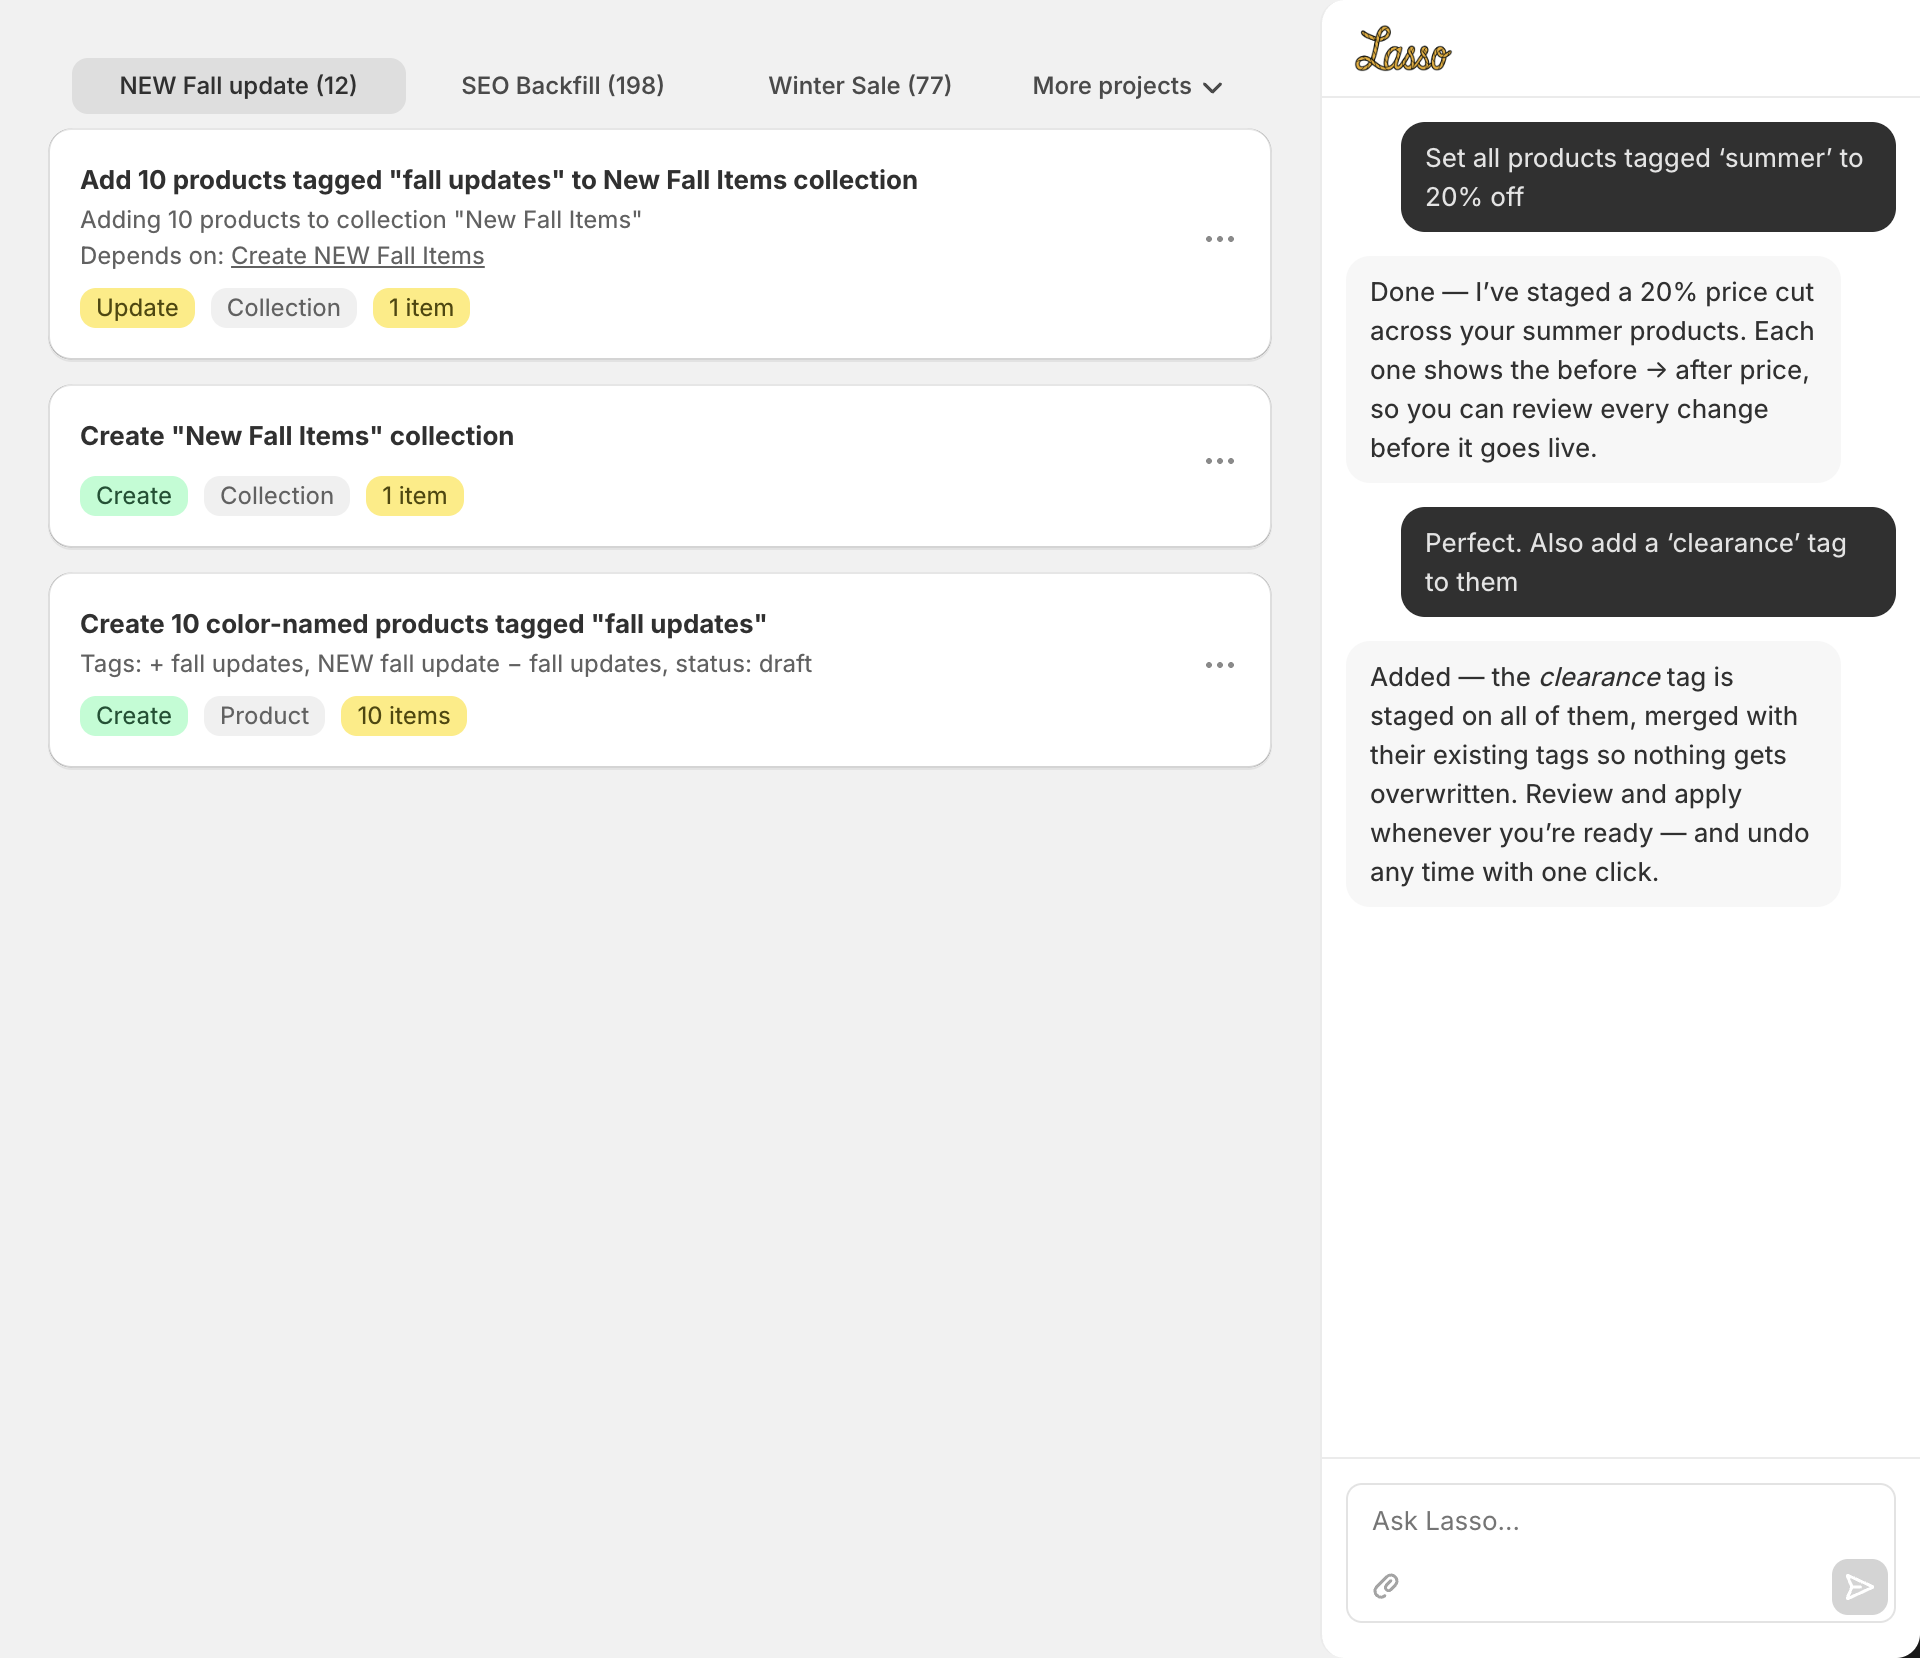Click the paperclip attachment icon
1920x1658 pixels.
1386,1586
